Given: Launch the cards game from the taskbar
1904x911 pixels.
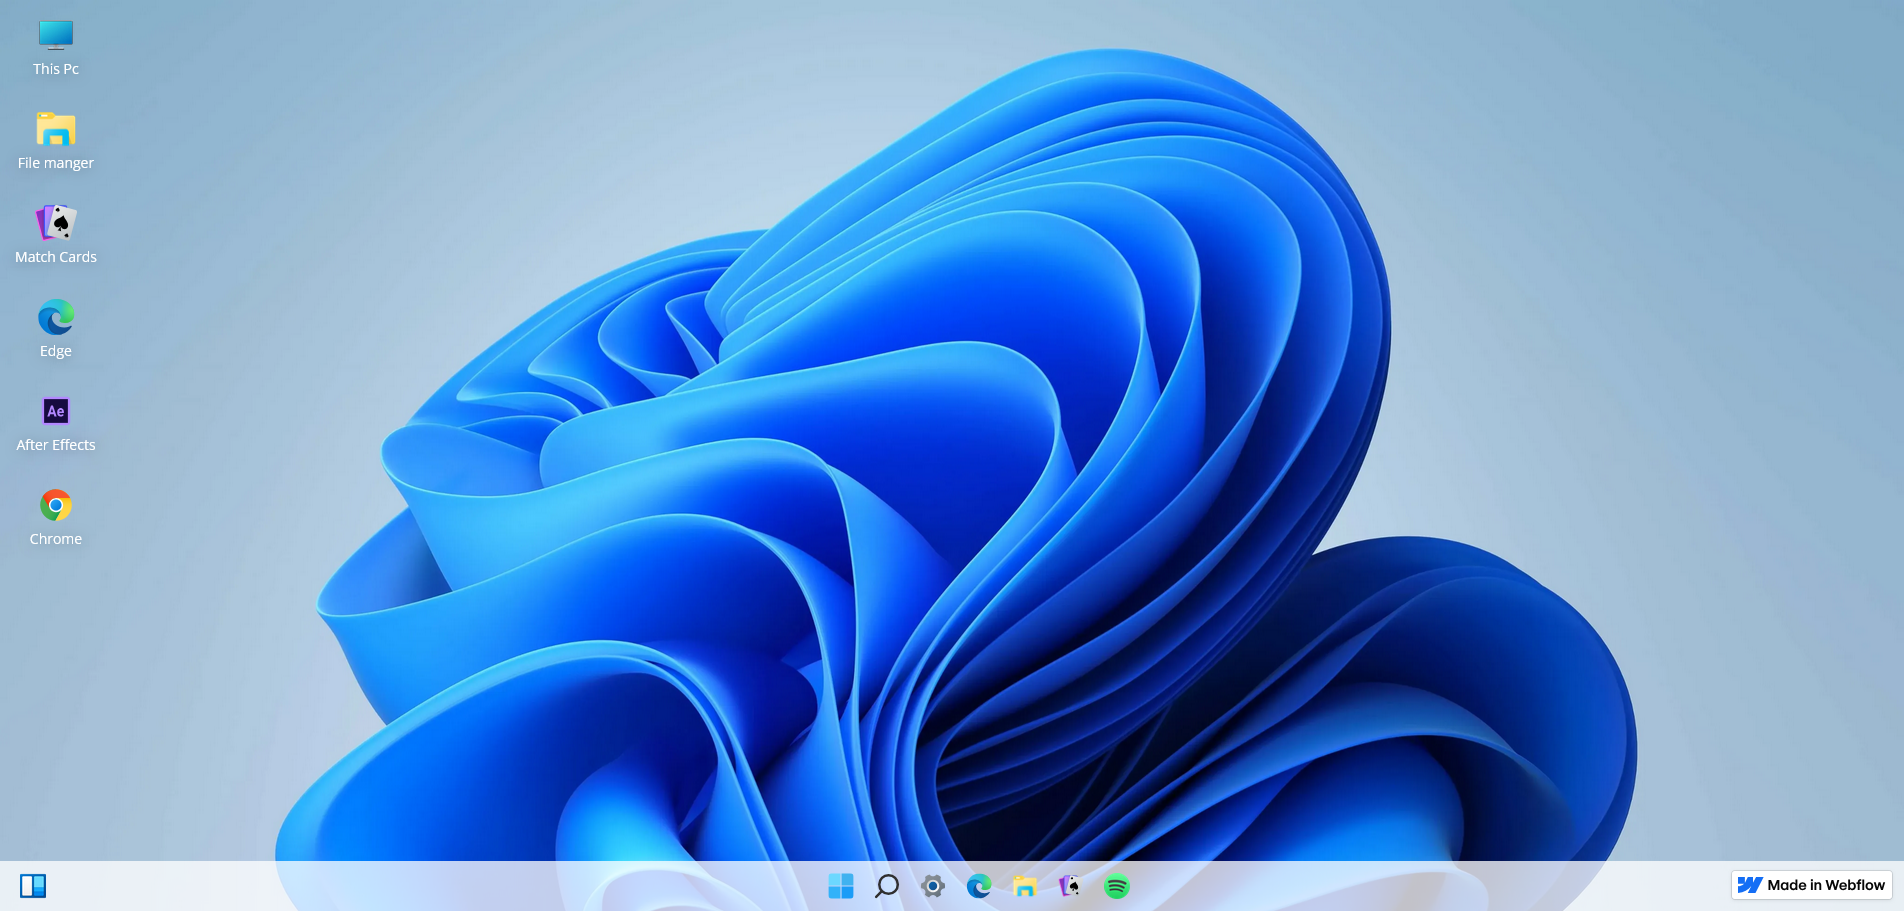Looking at the screenshot, I should [x=1070, y=886].
